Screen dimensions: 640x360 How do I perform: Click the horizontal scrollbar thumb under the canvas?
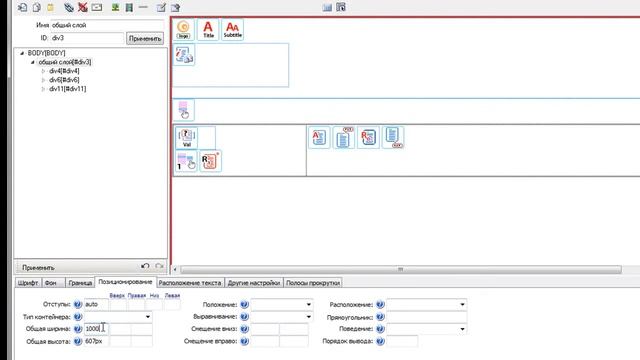pyautogui.click(x=401, y=269)
